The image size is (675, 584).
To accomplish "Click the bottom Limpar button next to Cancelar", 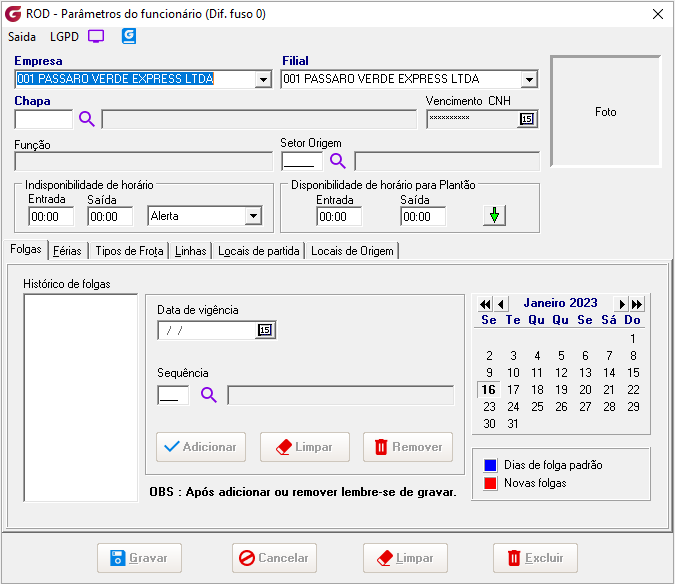I will [406, 558].
